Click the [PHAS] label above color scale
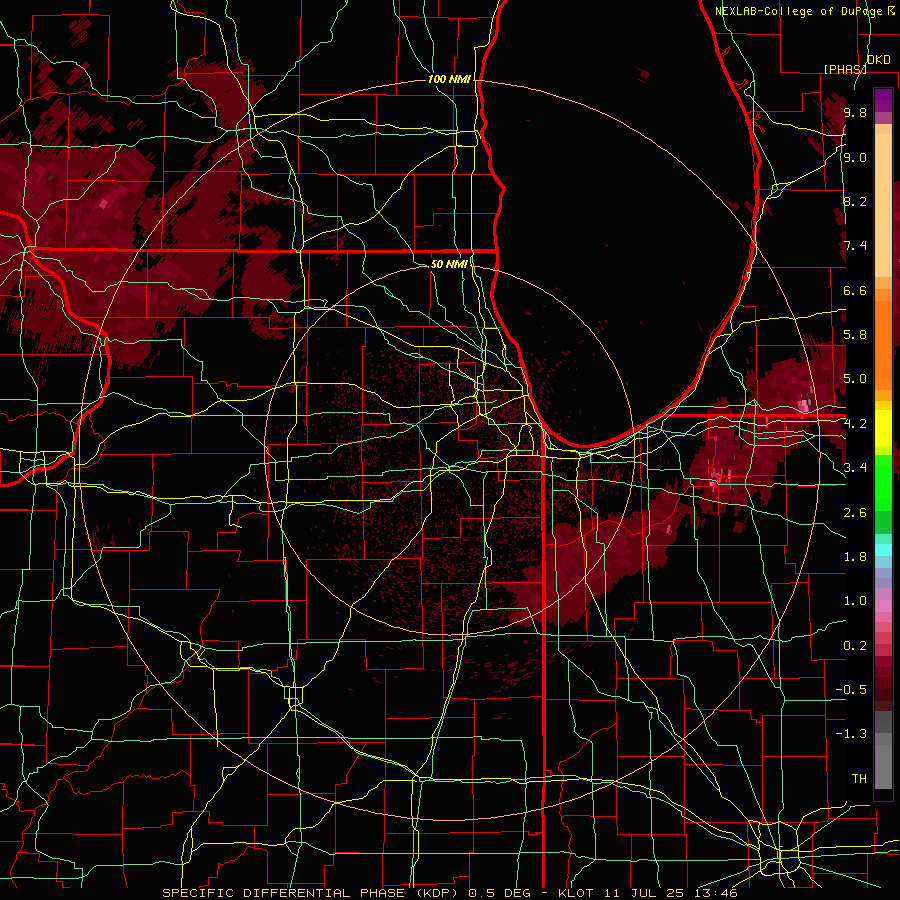The image size is (900, 900). pos(845,69)
